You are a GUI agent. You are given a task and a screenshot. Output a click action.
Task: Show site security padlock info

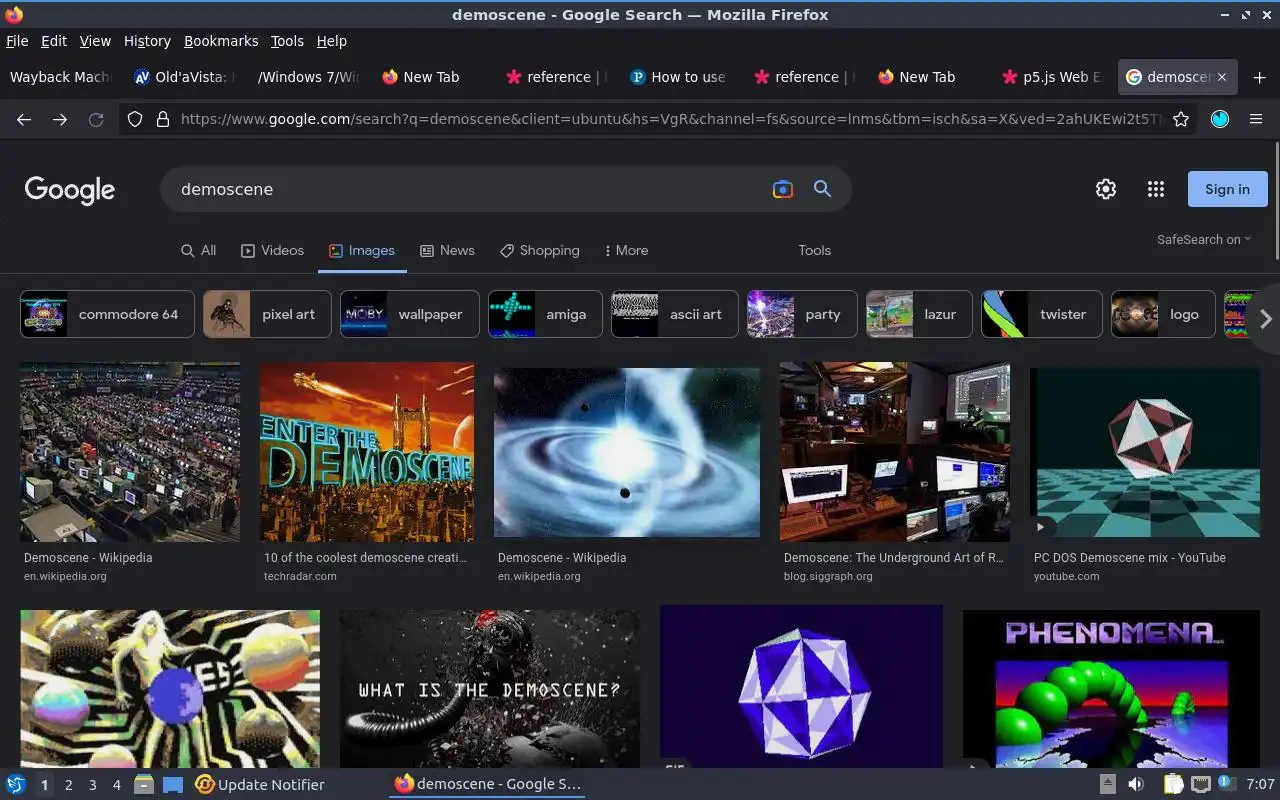point(163,119)
